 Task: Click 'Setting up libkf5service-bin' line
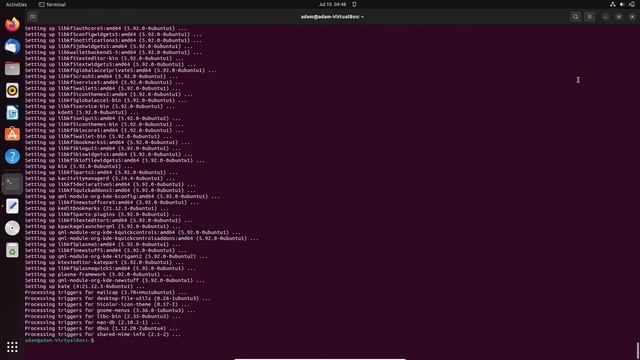pyautogui.click(x=100, y=107)
